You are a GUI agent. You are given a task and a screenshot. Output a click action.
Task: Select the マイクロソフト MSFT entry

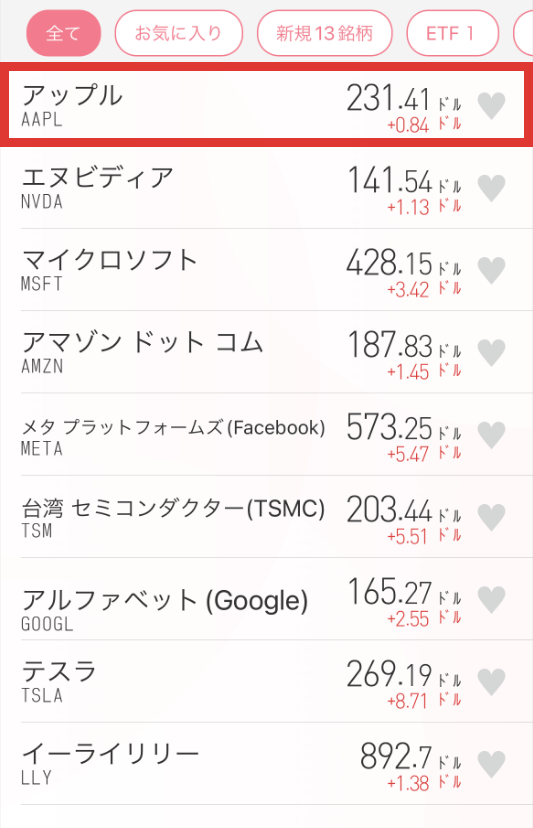266,270
